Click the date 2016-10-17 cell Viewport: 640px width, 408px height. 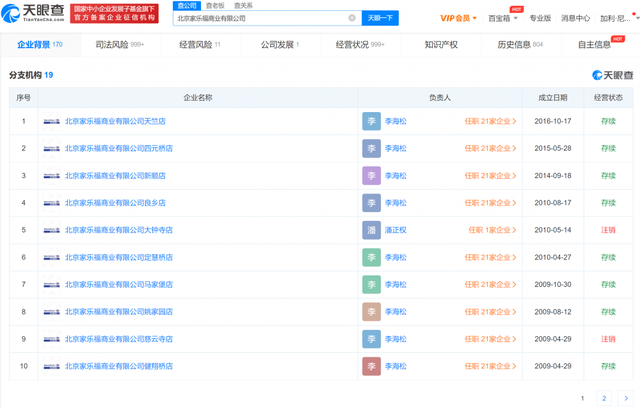pyautogui.click(x=553, y=121)
